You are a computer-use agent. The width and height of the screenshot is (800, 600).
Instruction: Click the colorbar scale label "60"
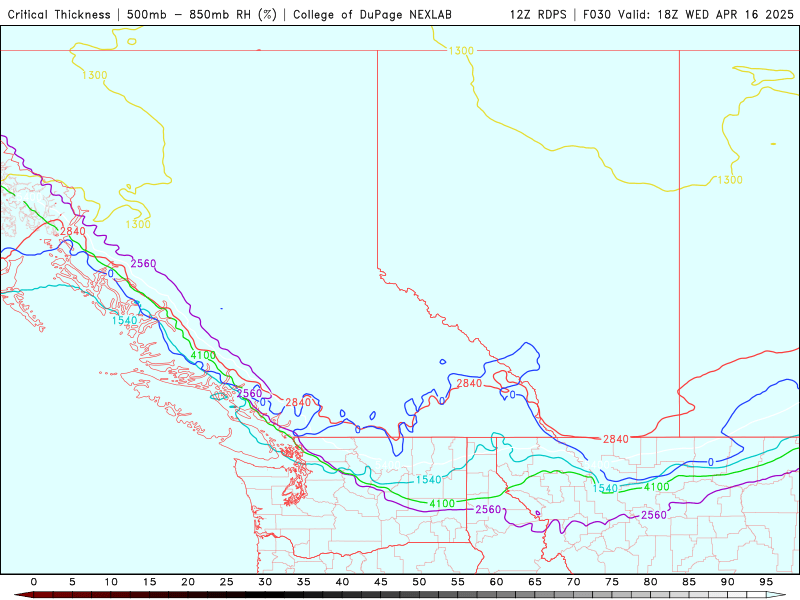496,582
